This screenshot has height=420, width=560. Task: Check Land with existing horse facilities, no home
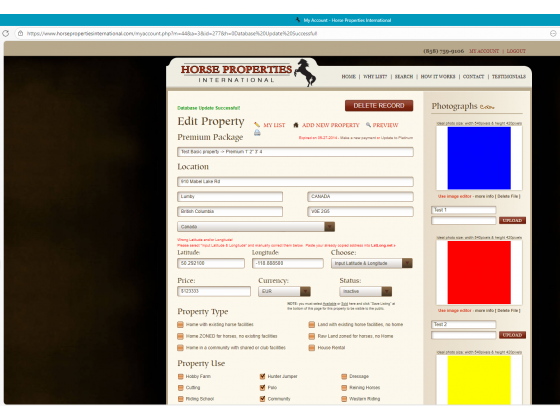pos(312,325)
